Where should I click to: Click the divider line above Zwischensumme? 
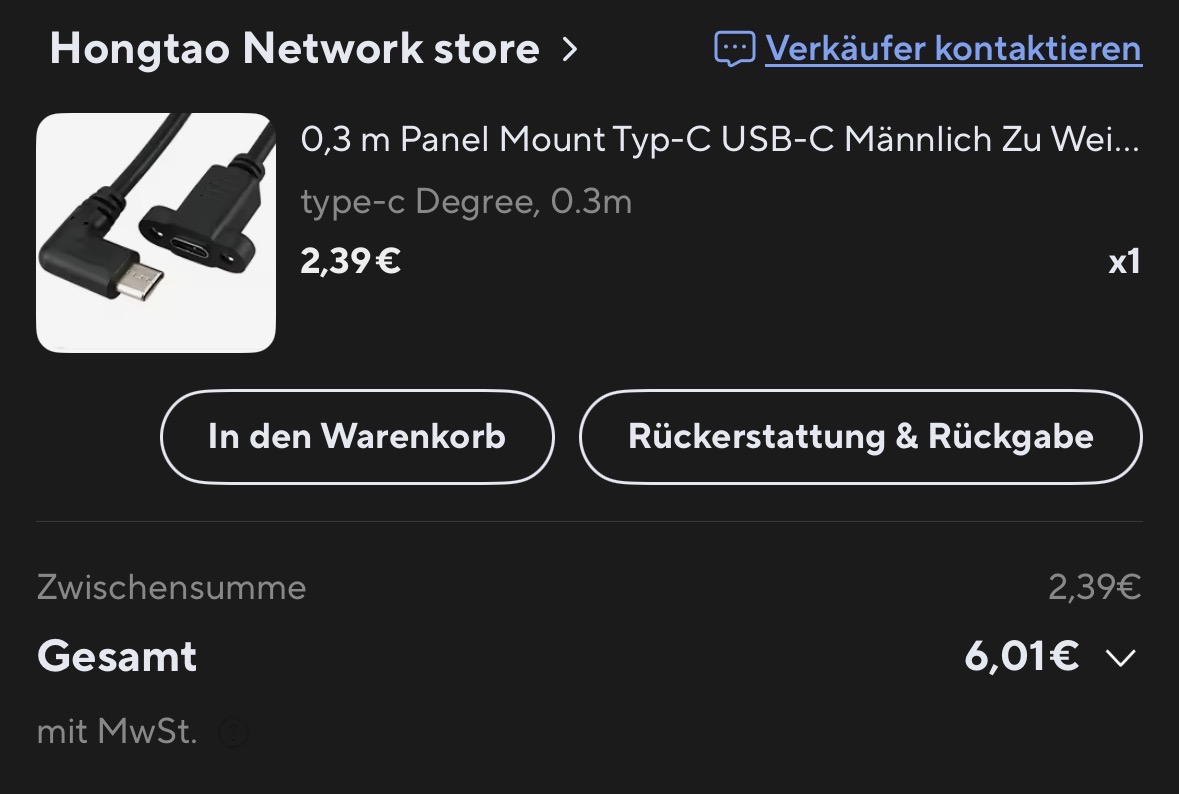pyautogui.click(x=589, y=521)
